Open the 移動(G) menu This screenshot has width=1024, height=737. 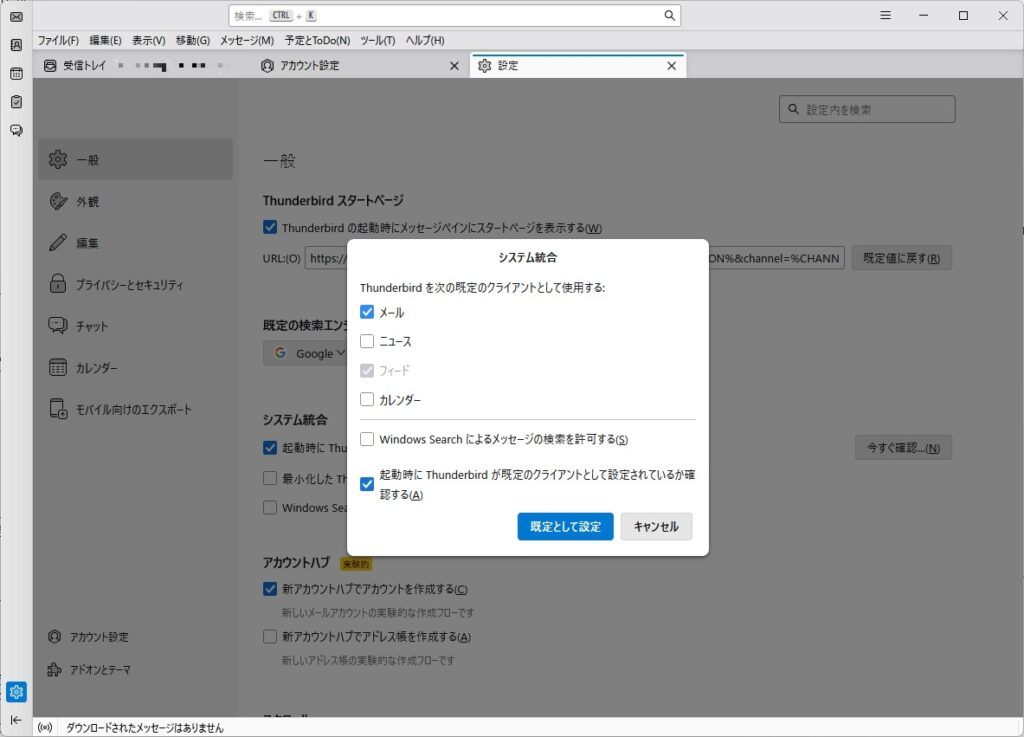click(193, 40)
